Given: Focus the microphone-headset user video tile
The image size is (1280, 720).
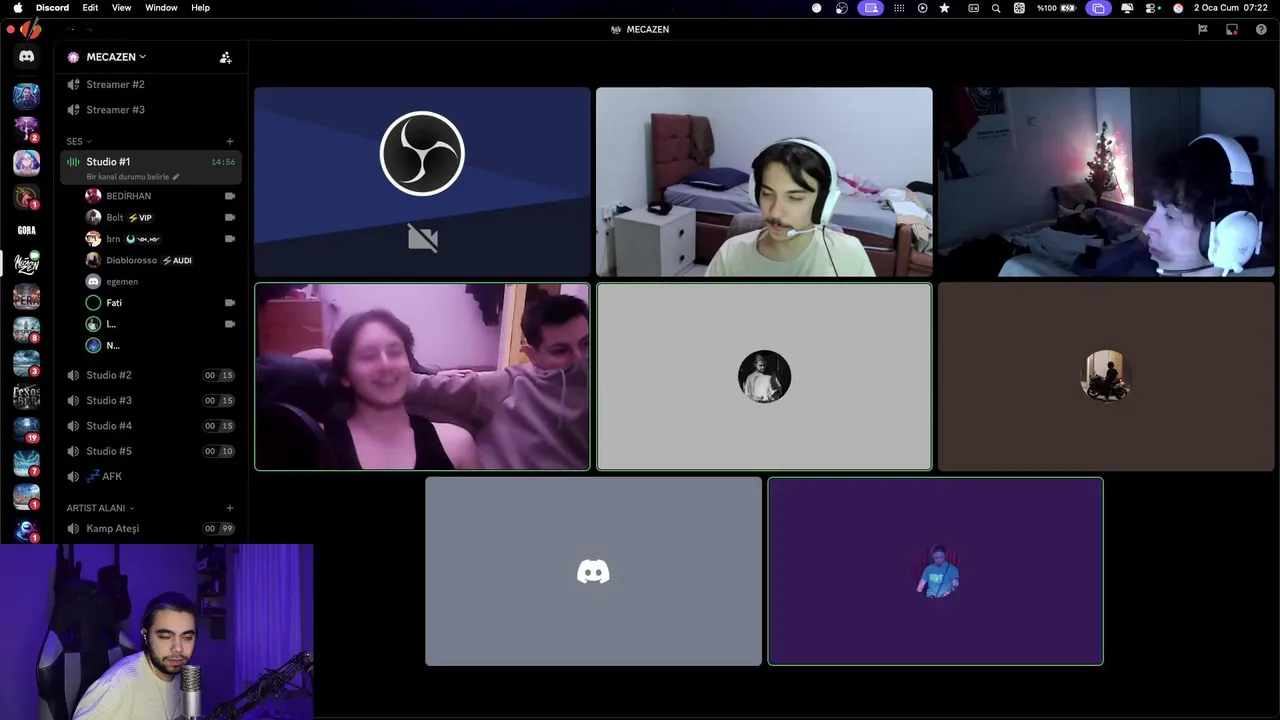Looking at the screenshot, I should (x=764, y=182).
